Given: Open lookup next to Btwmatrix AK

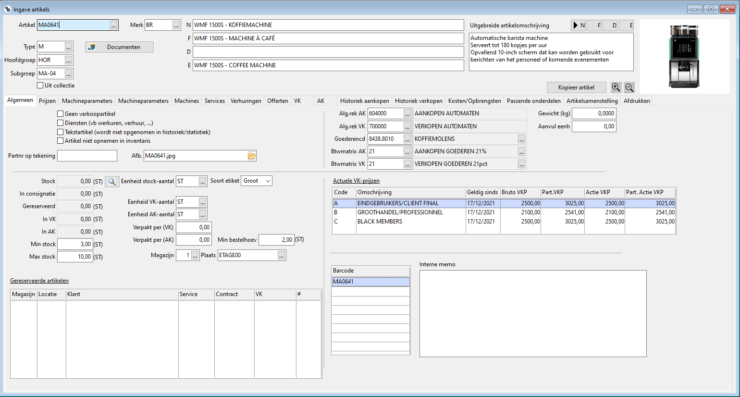Looking at the screenshot, I should (x=407, y=152).
